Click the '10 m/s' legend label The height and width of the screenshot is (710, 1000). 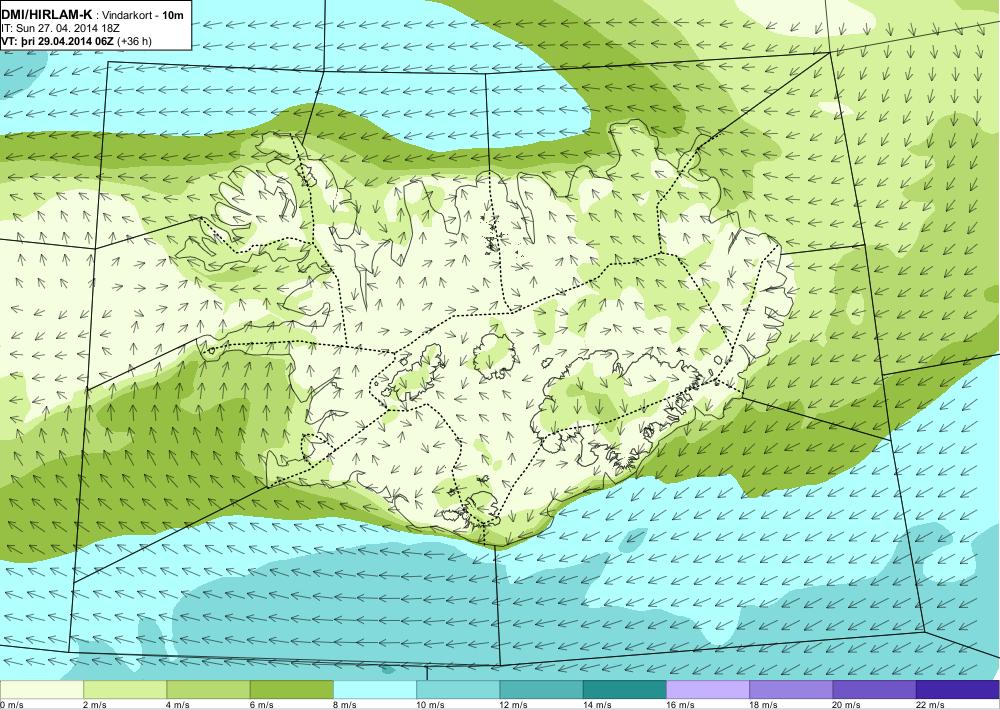[x=430, y=705]
